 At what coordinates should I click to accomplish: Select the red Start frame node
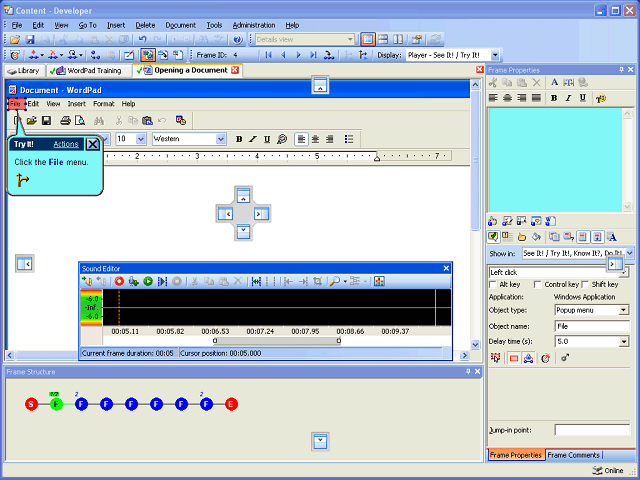click(31, 404)
